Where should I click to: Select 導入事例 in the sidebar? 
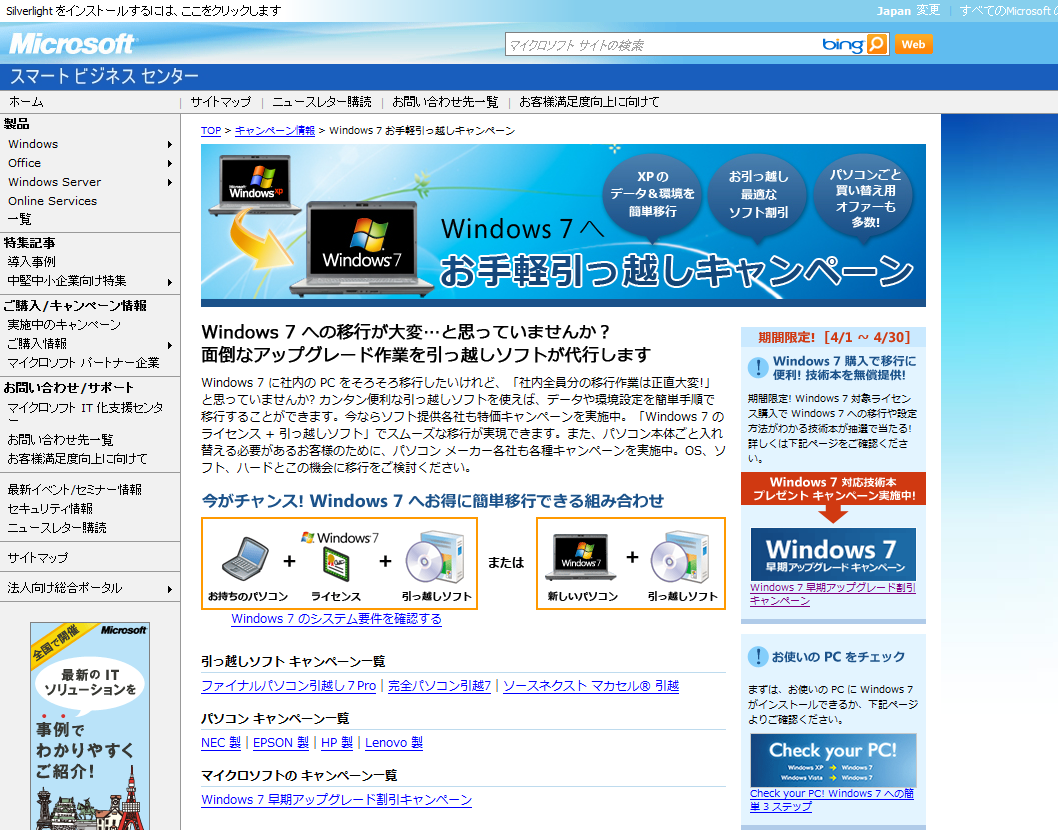tap(31, 262)
